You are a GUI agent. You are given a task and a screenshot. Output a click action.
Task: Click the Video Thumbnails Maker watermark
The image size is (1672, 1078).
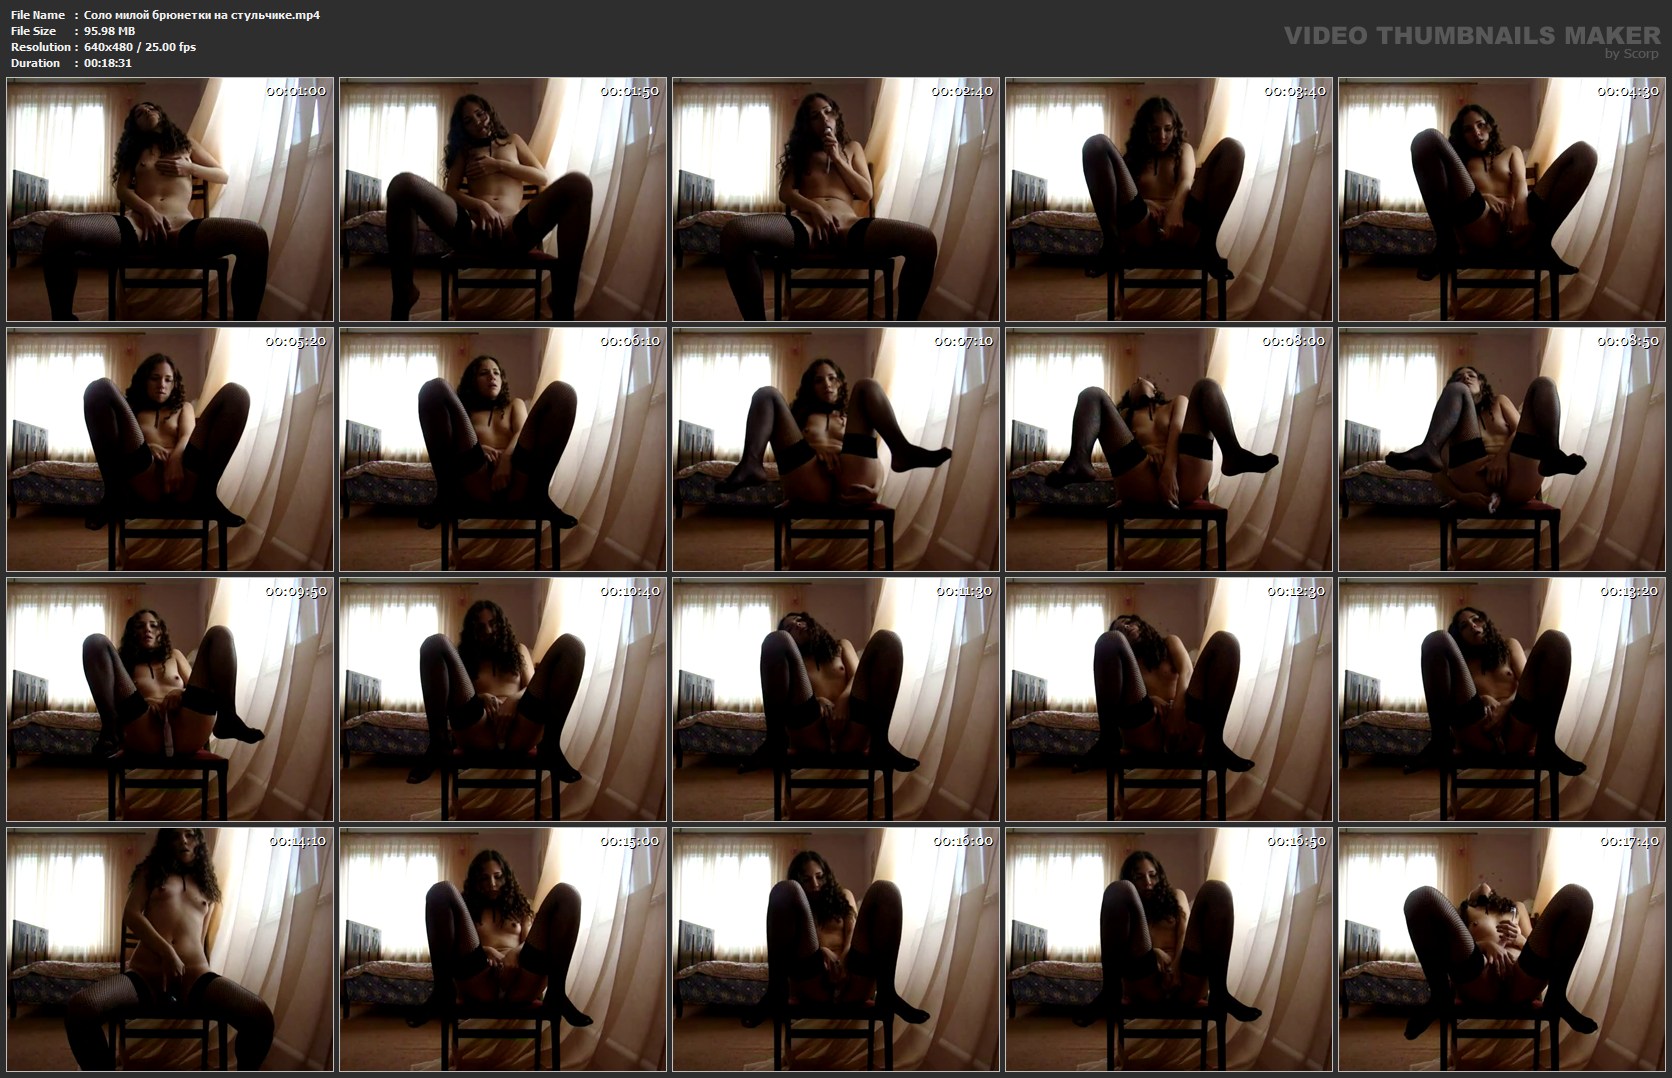1471,37
